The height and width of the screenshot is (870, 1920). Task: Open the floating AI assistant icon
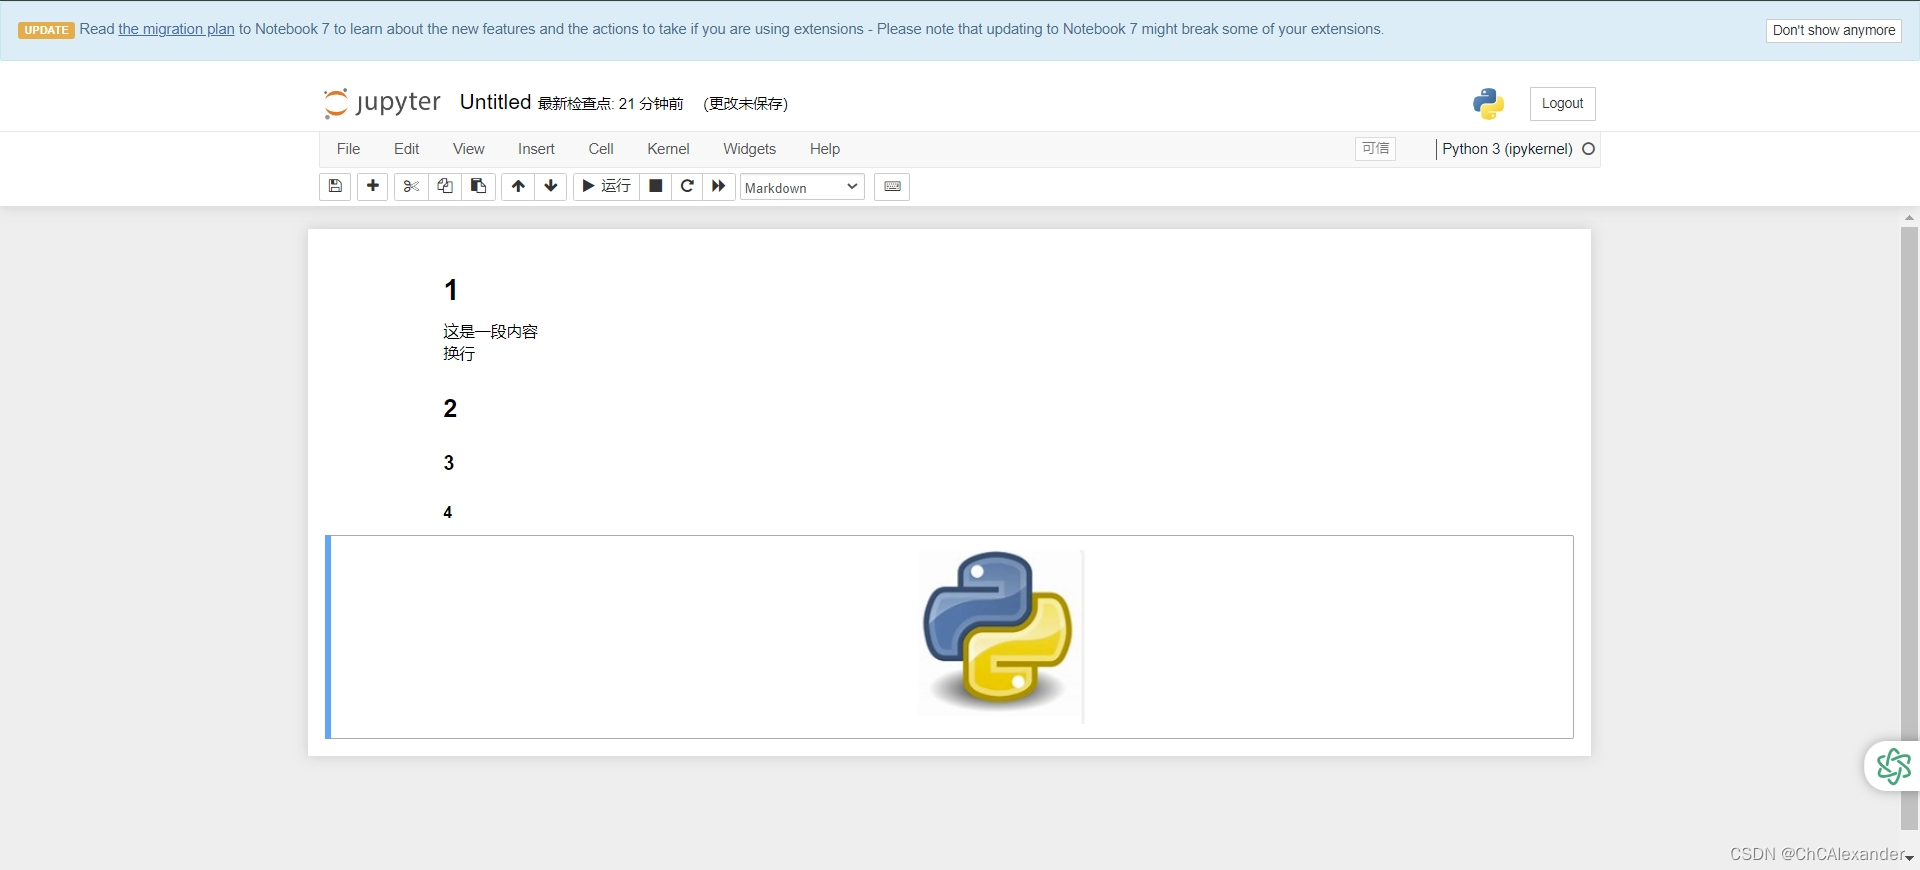(1893, 767)
